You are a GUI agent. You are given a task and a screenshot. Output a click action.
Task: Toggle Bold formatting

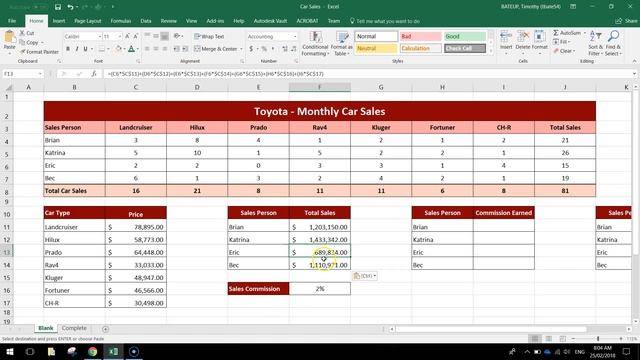[68, 49]
